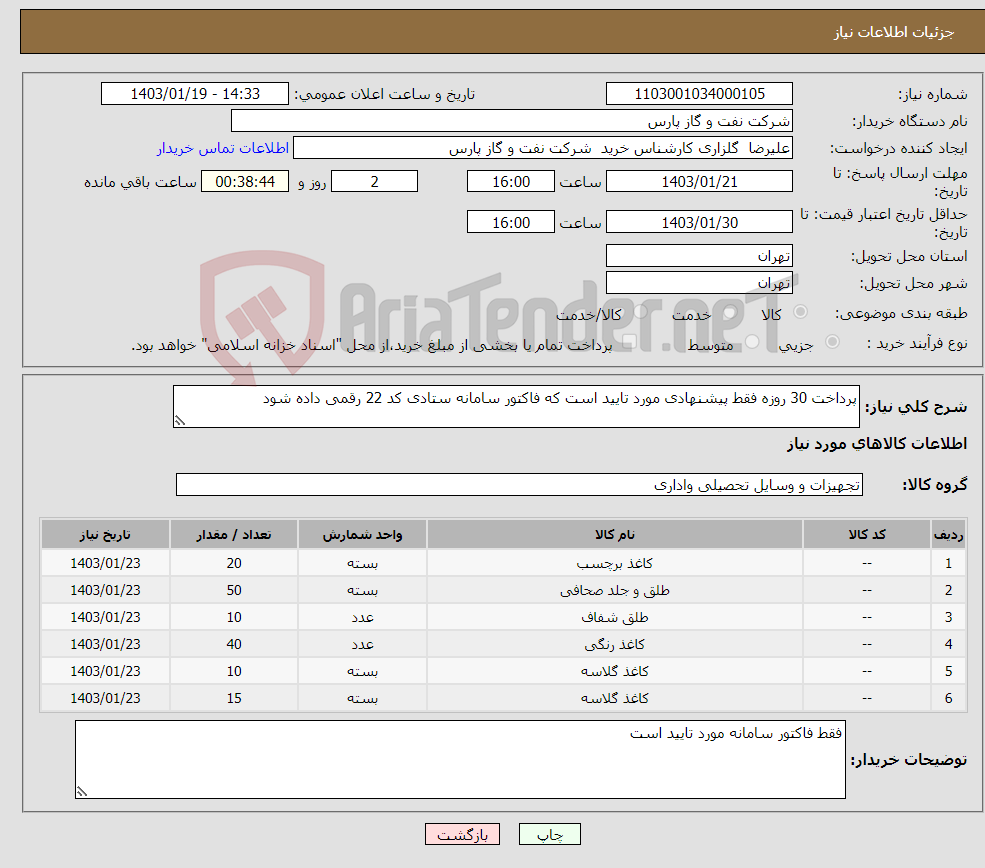Click response deadline date 1403/01/21

(699, 182)
